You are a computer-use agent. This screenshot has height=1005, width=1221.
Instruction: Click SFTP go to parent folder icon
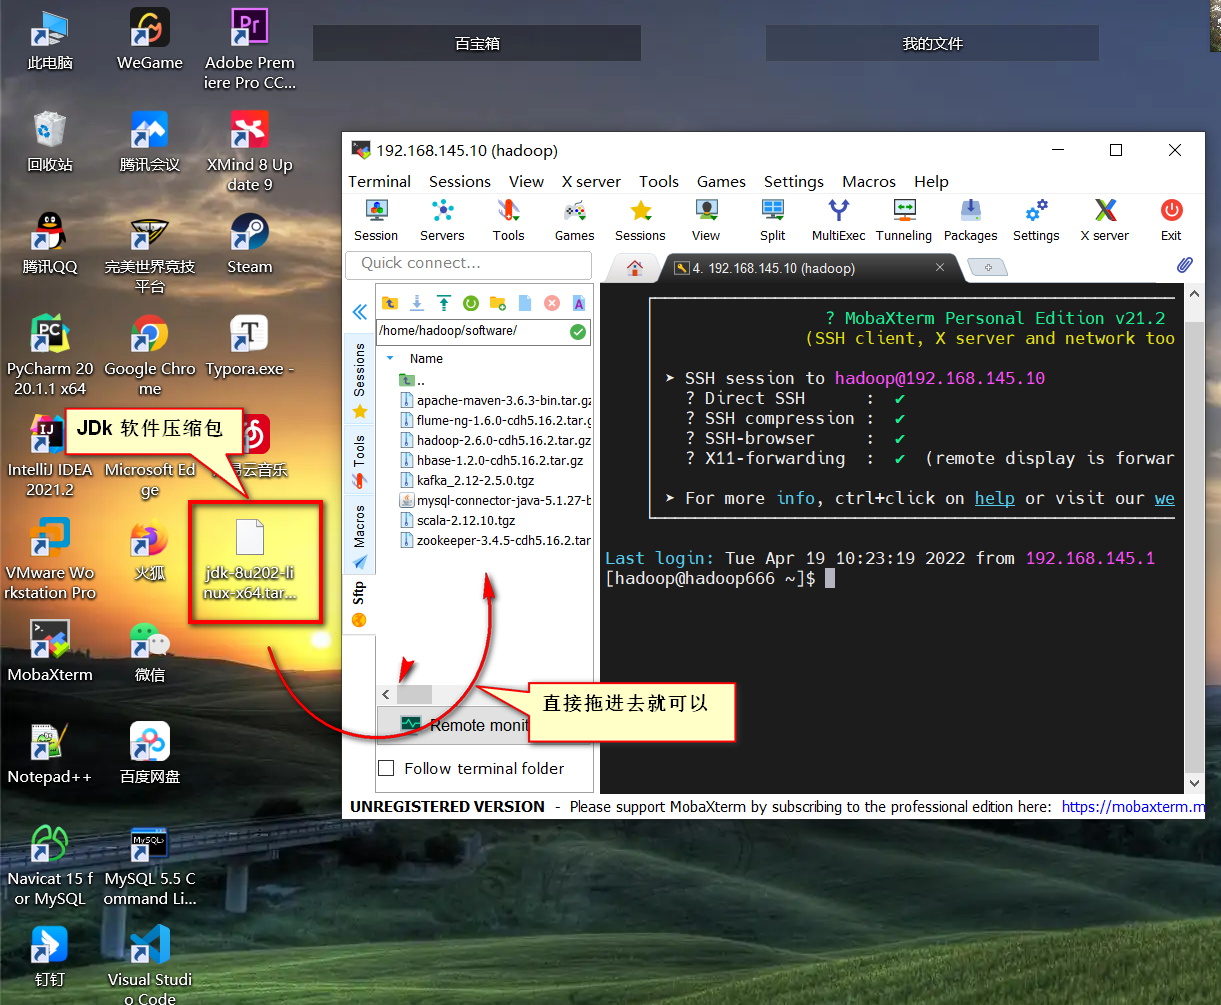(x=390, y=303)
